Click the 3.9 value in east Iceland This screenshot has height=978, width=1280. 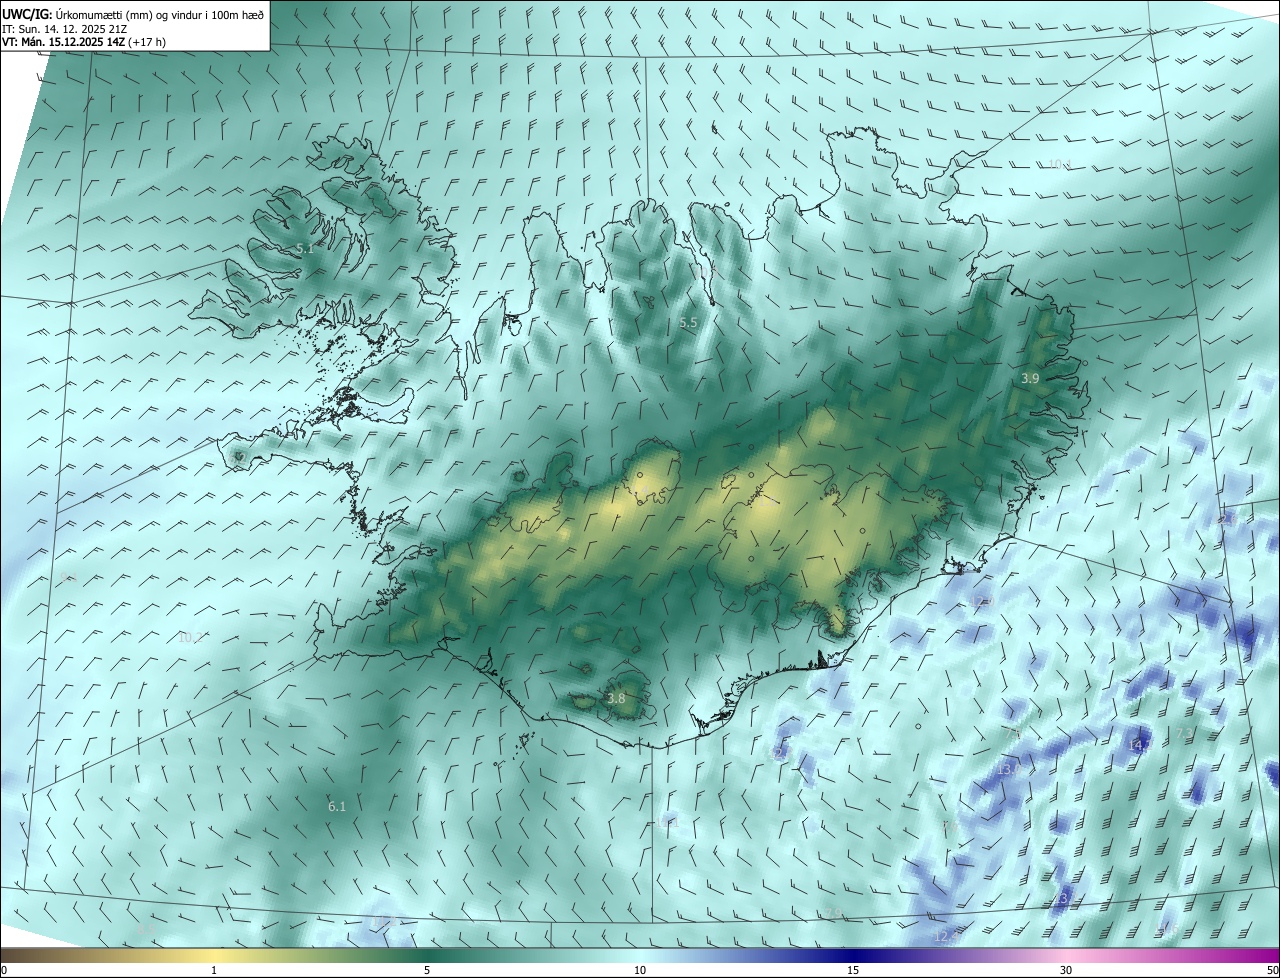(x=1030, y=378)
